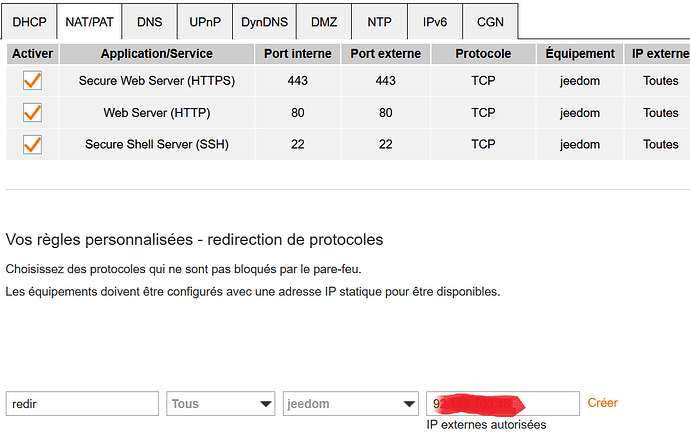The height and width of the screenshot is (439, 690).
Task: Open the CGN tab
Action: tap(490, 21)
